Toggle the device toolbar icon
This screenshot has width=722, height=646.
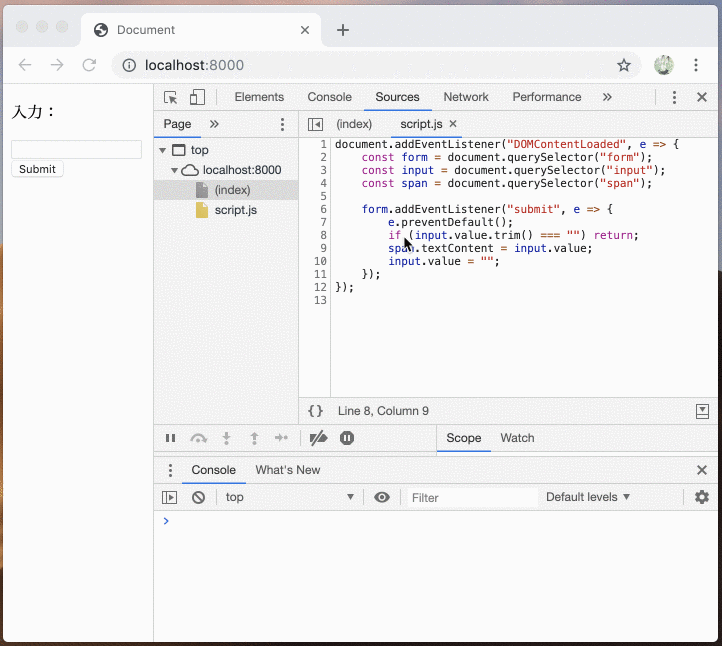(197, 97)
